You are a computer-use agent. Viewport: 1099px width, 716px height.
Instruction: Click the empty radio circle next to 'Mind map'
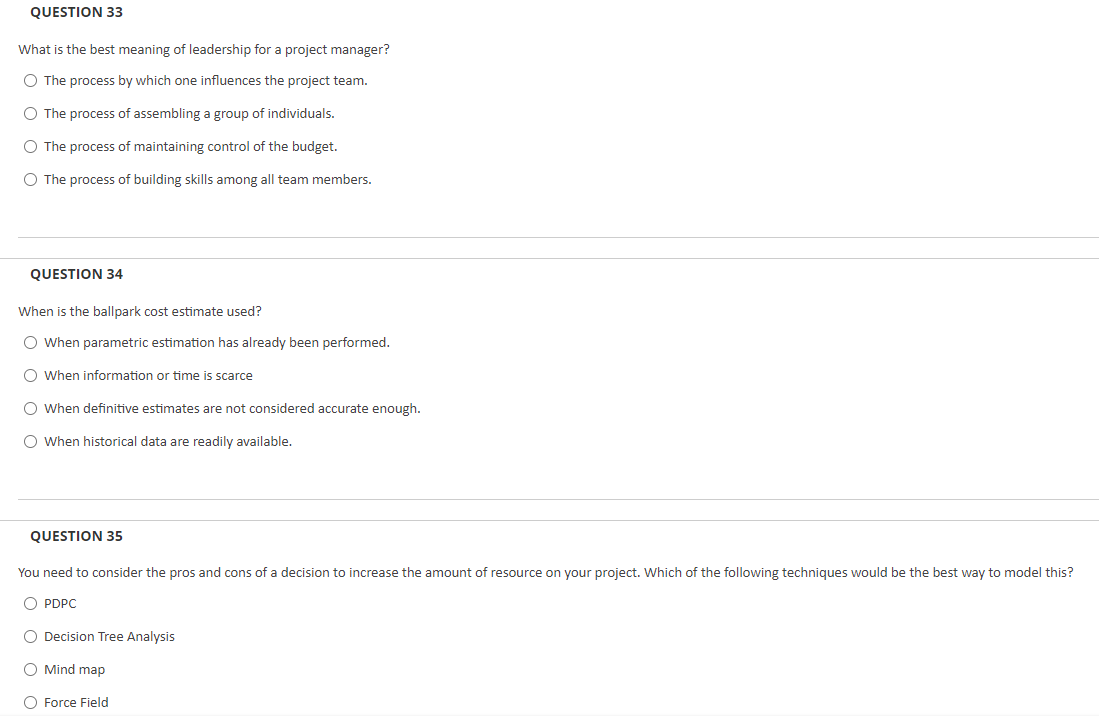pyautogui.click(x=30, y=669)
